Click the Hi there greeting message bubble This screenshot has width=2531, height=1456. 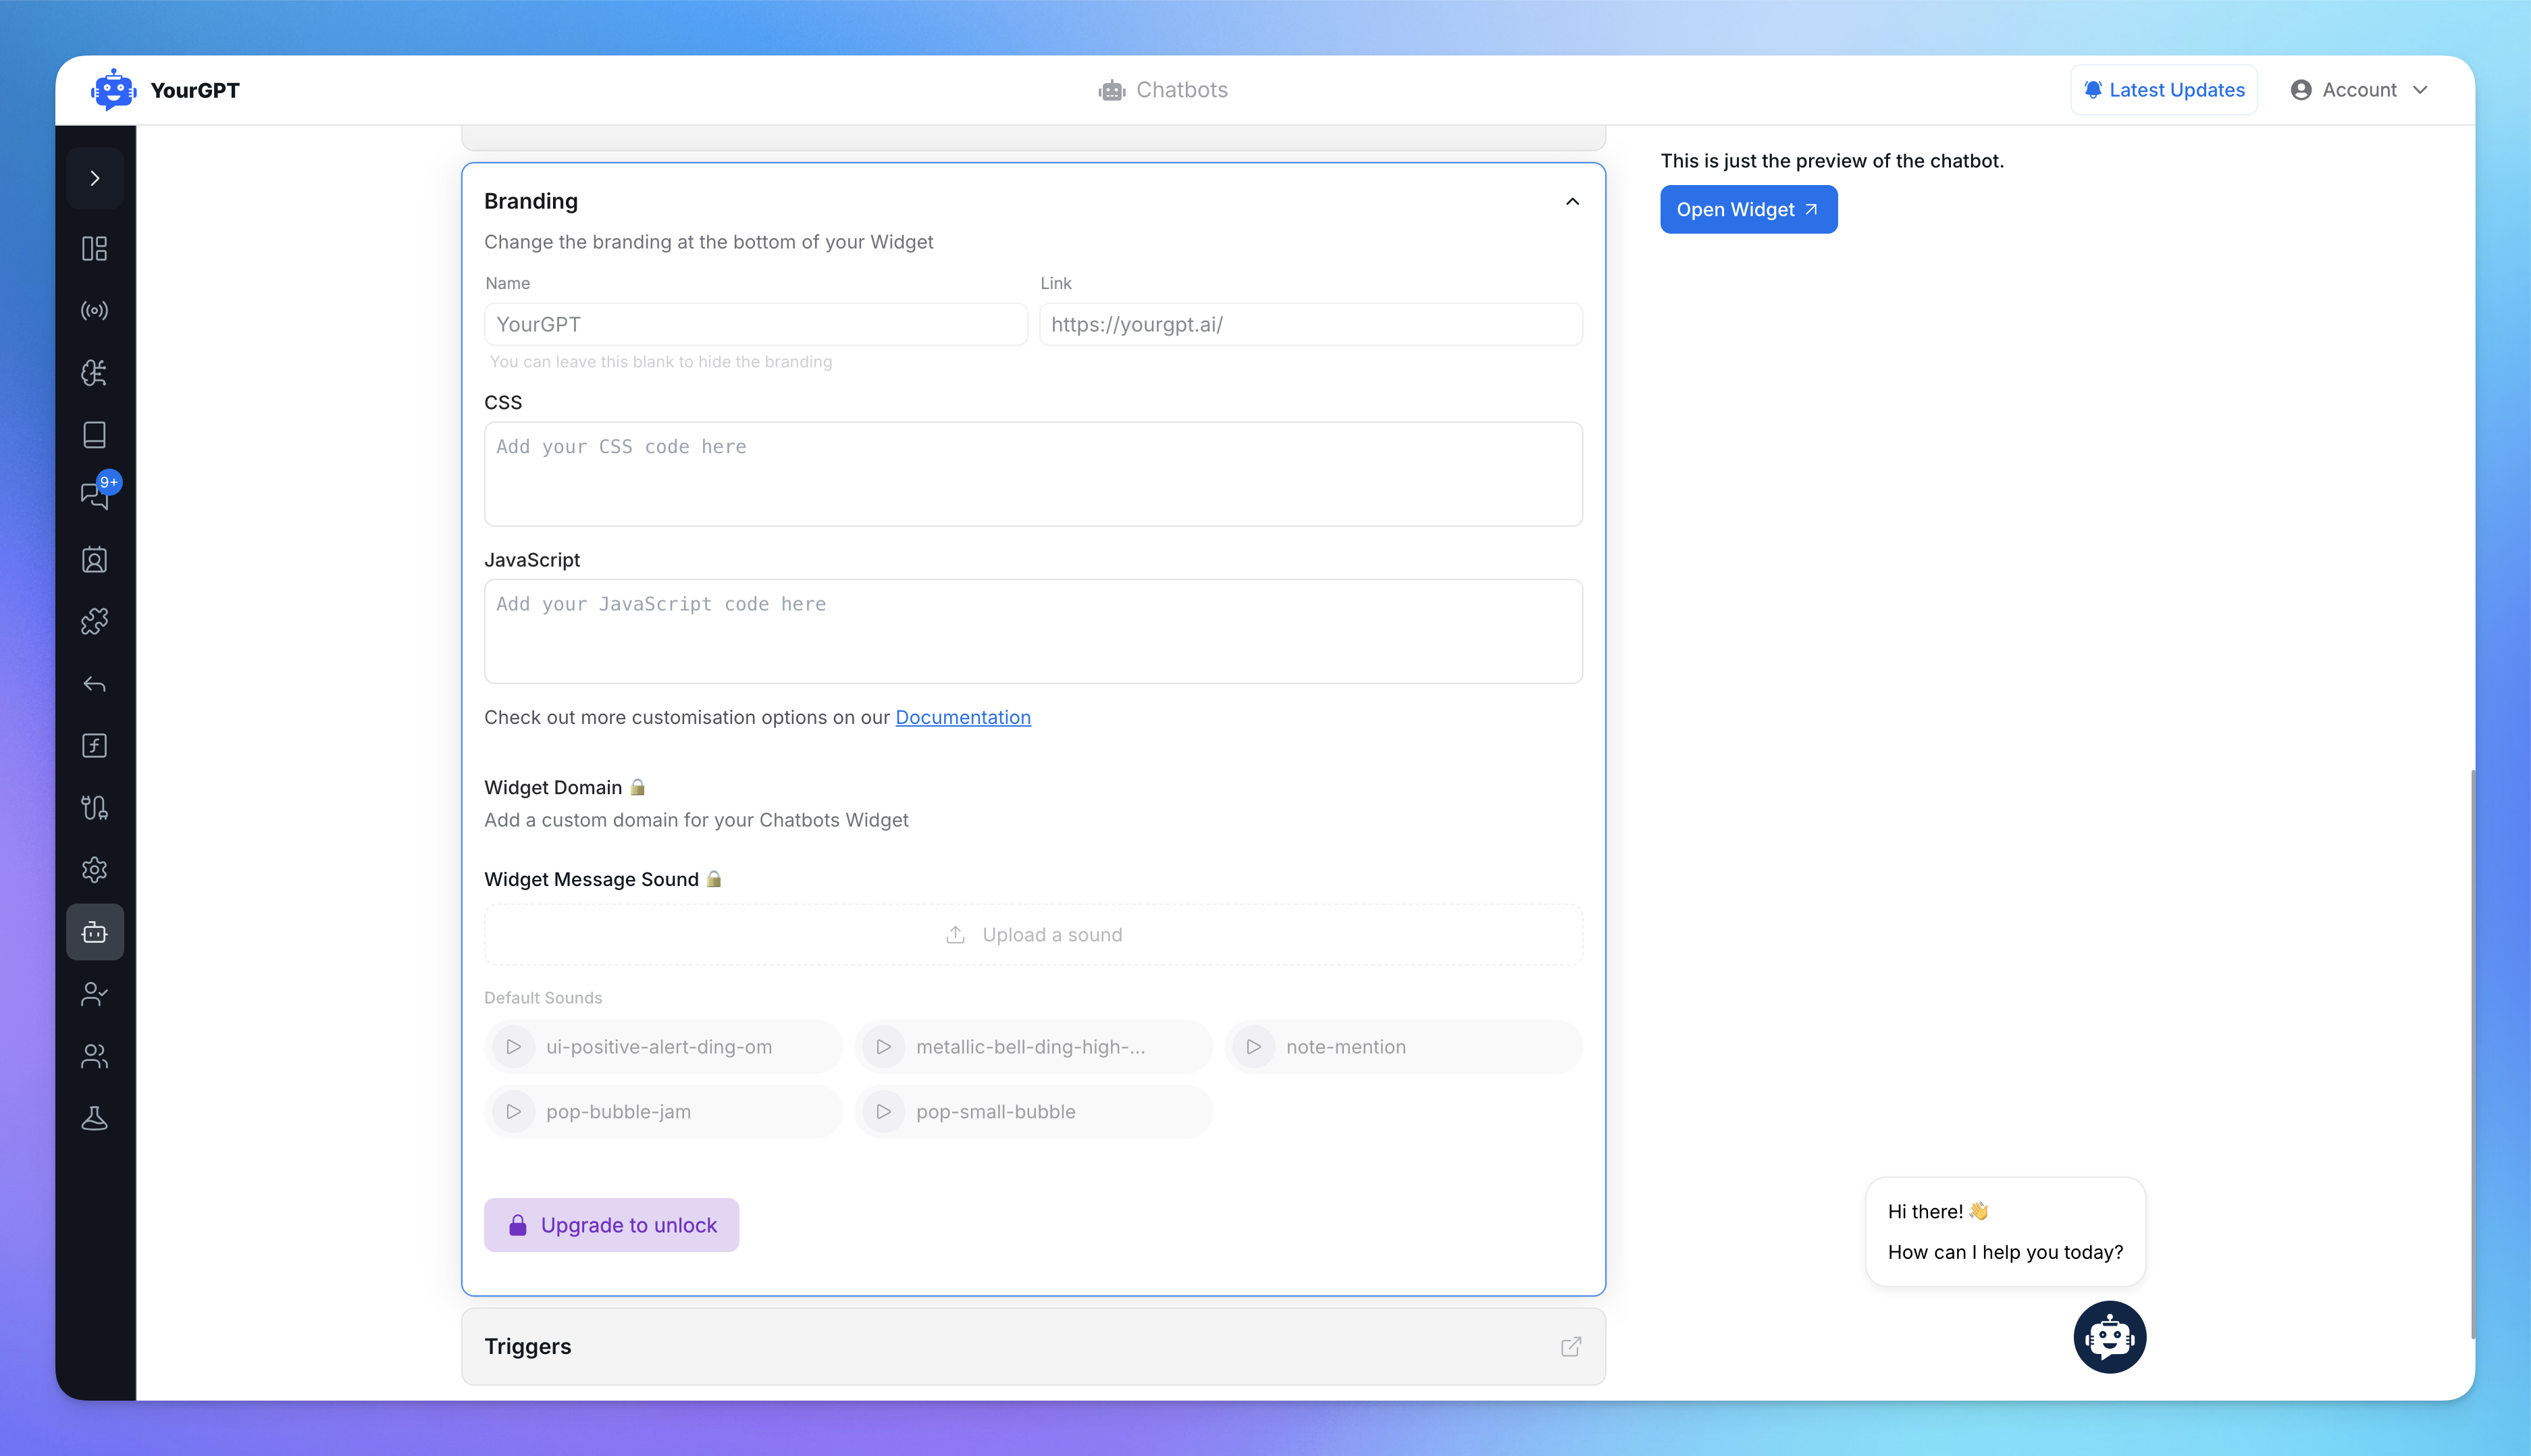coord(2005,1231)
